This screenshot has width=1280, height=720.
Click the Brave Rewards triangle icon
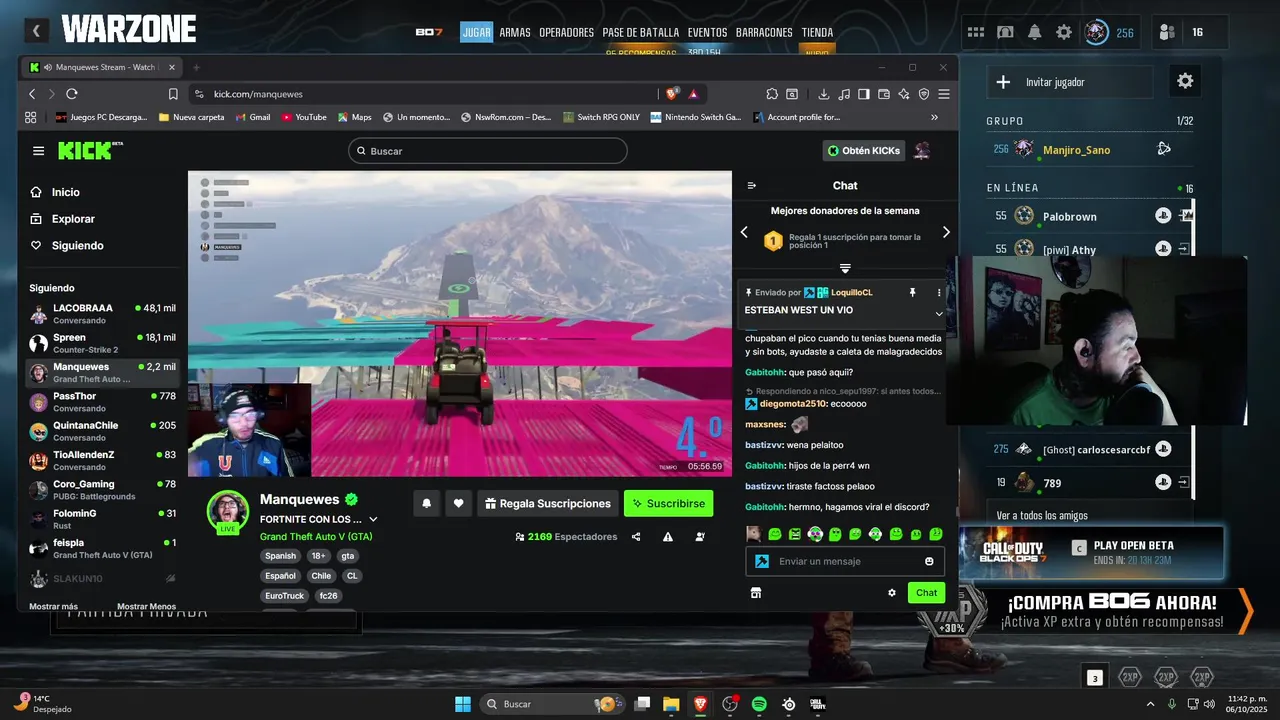tap(693, 94)
